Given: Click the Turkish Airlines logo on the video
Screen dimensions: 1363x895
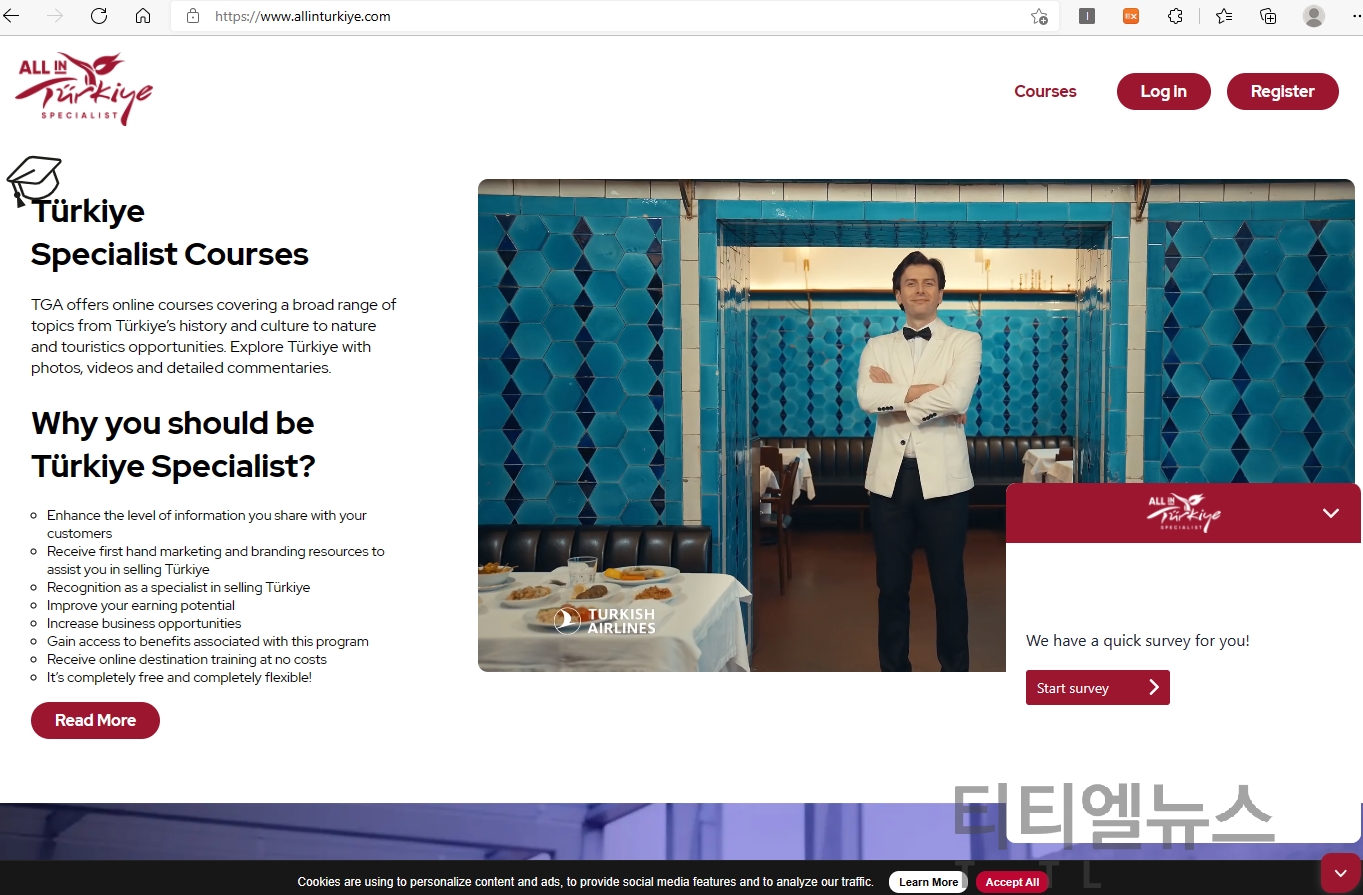Looking at the screenshot, I should tap(605, 620).
